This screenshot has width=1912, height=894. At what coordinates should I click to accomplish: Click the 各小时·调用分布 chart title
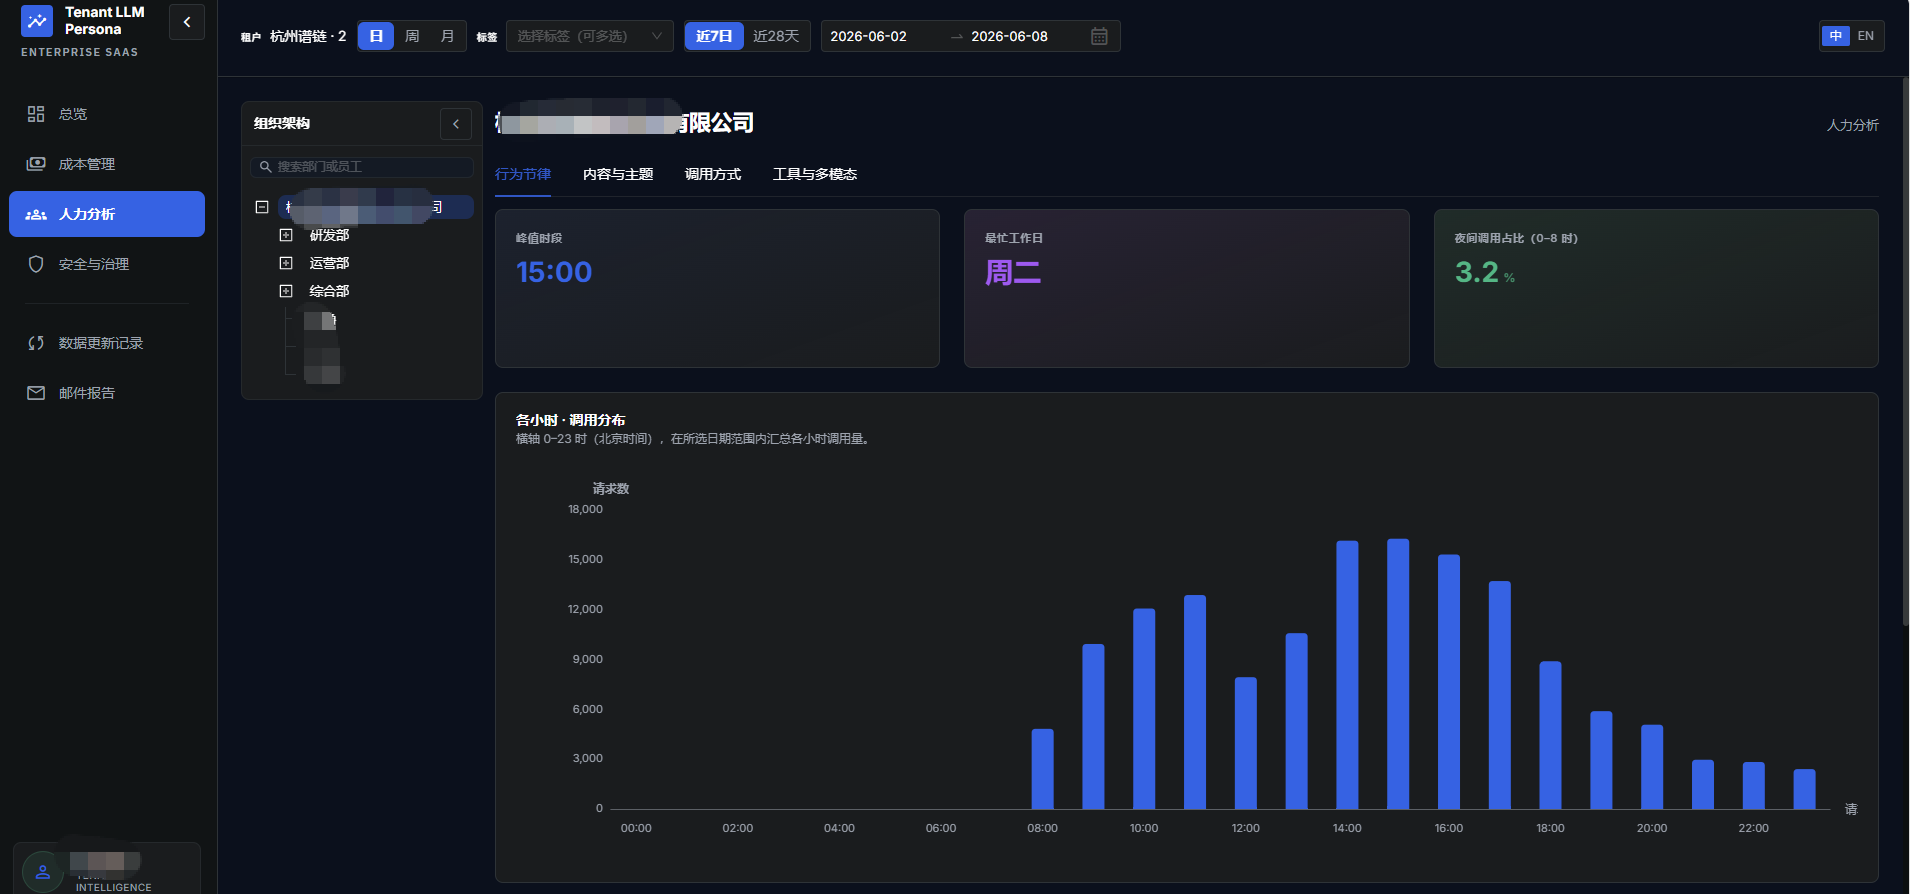point(570,420)
